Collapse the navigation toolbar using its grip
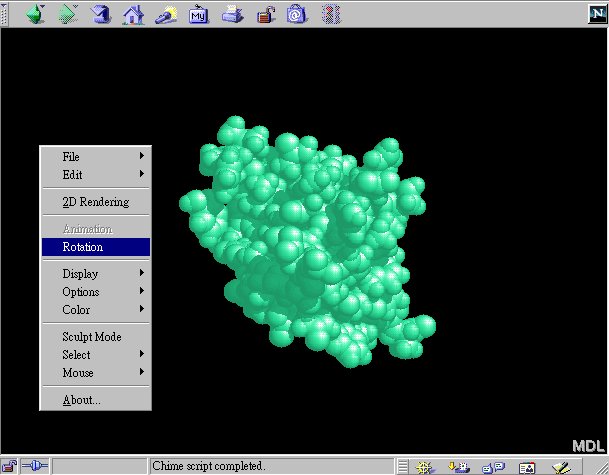This screenshot has height=475, width=609. coord(4,14)
